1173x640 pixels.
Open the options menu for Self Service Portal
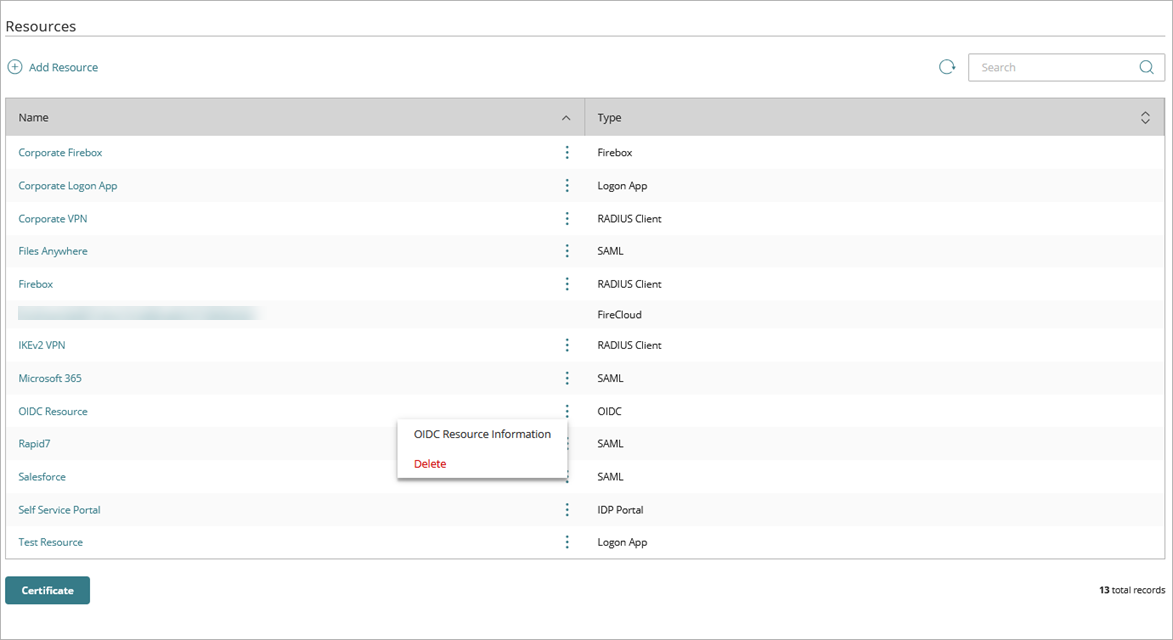(x=567, y=510)
